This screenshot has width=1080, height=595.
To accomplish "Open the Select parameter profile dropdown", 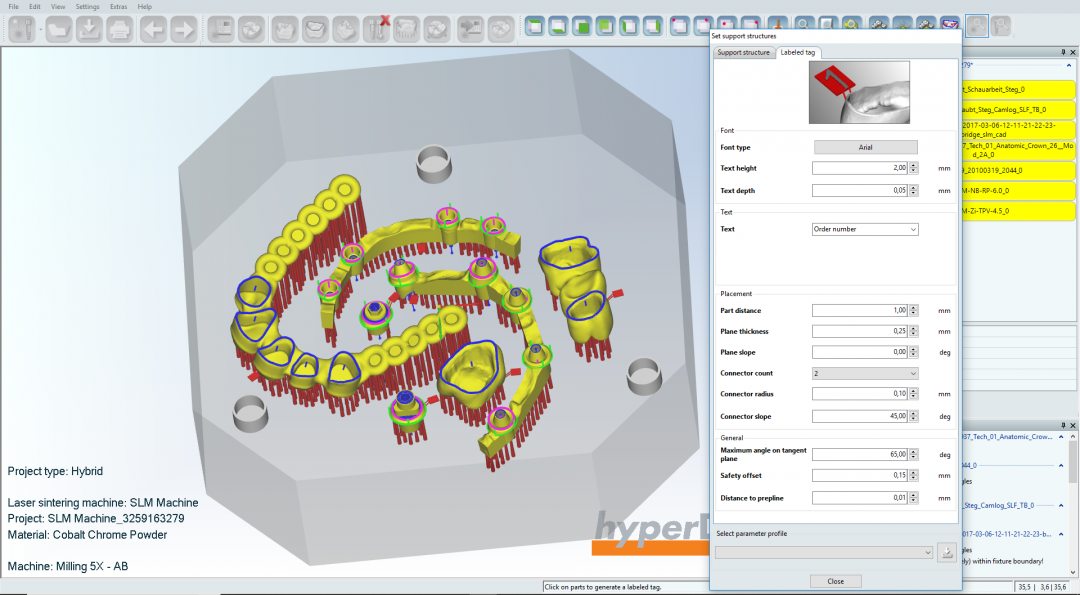I will tap(822, 552).
